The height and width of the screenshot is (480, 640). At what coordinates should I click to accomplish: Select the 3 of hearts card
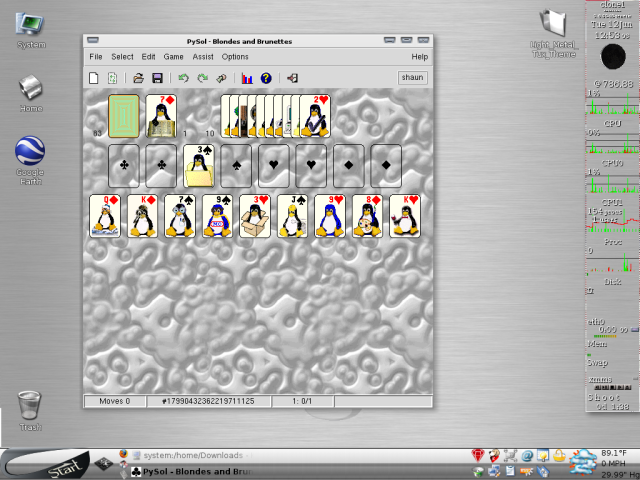coord(255,216)
